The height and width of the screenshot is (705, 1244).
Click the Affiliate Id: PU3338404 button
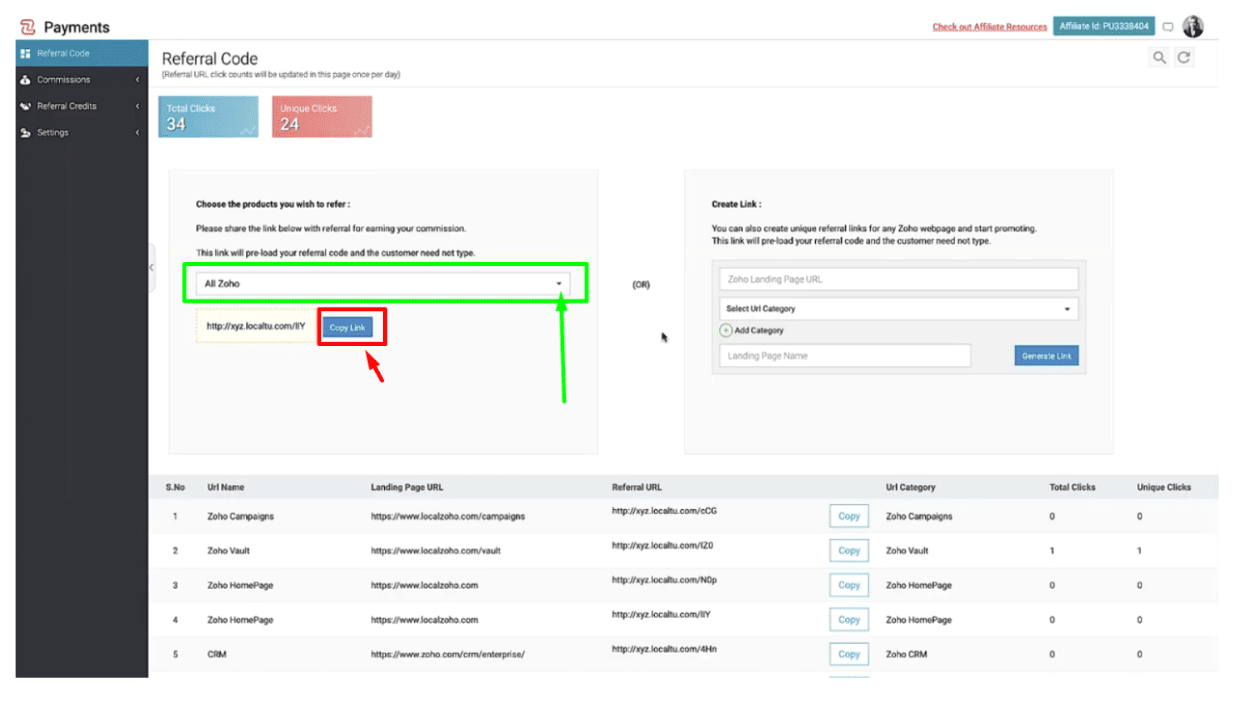[x=1104, y=27]
